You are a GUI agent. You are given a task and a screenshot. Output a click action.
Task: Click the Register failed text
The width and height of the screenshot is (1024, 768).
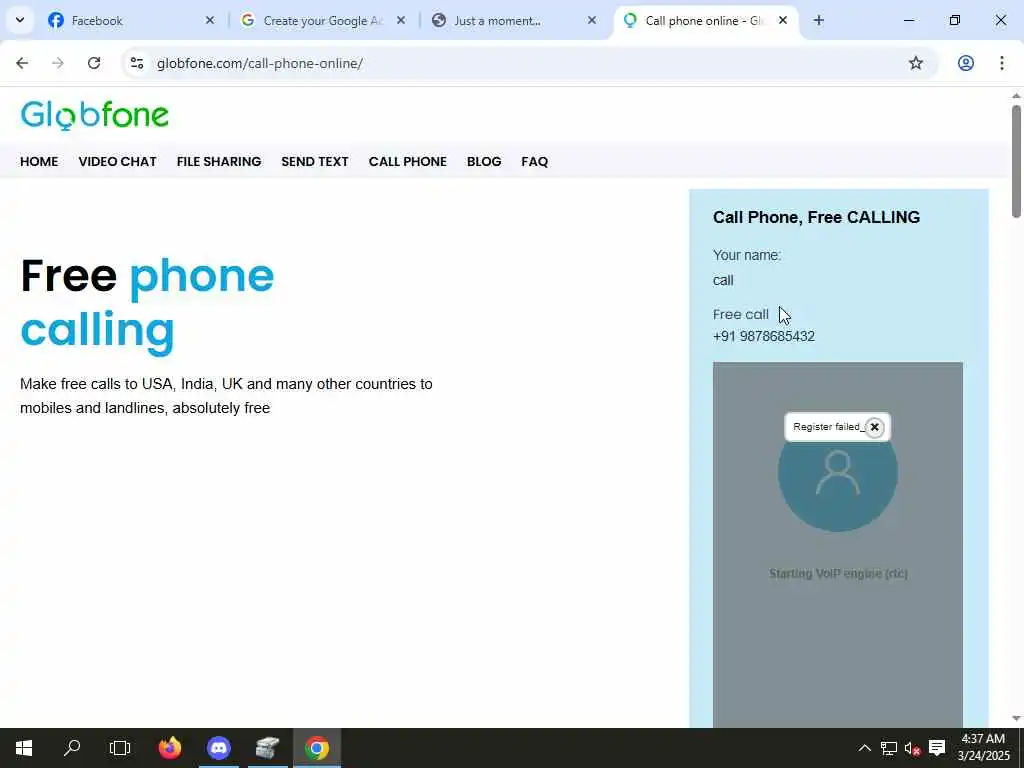828,426
